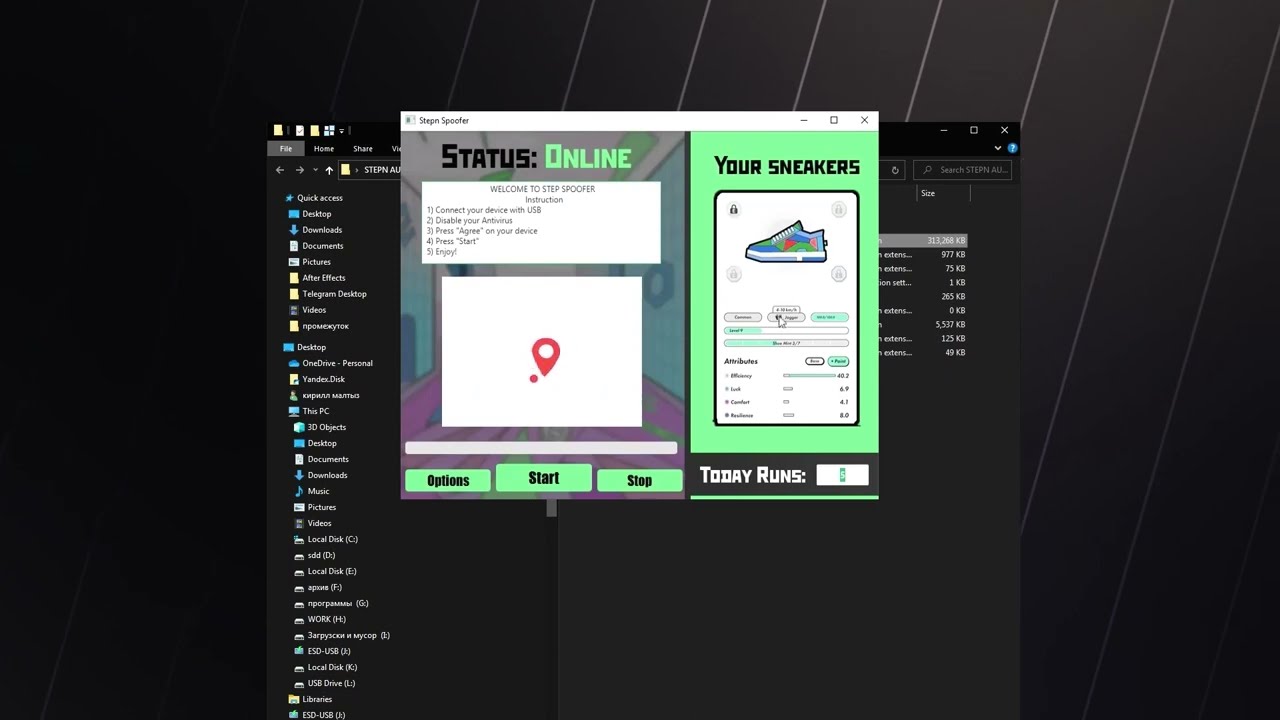
Task: Click the Base attributes button
Action: (x=815, y=361)
